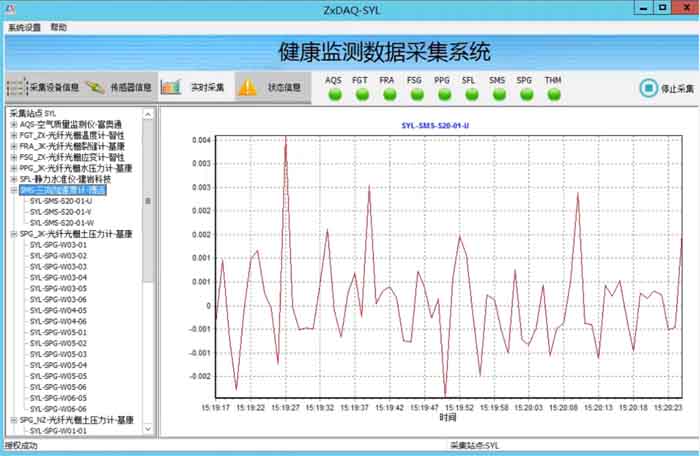Select sensor SYL-SMS-S20-01-W in tree

pos(60,223)
